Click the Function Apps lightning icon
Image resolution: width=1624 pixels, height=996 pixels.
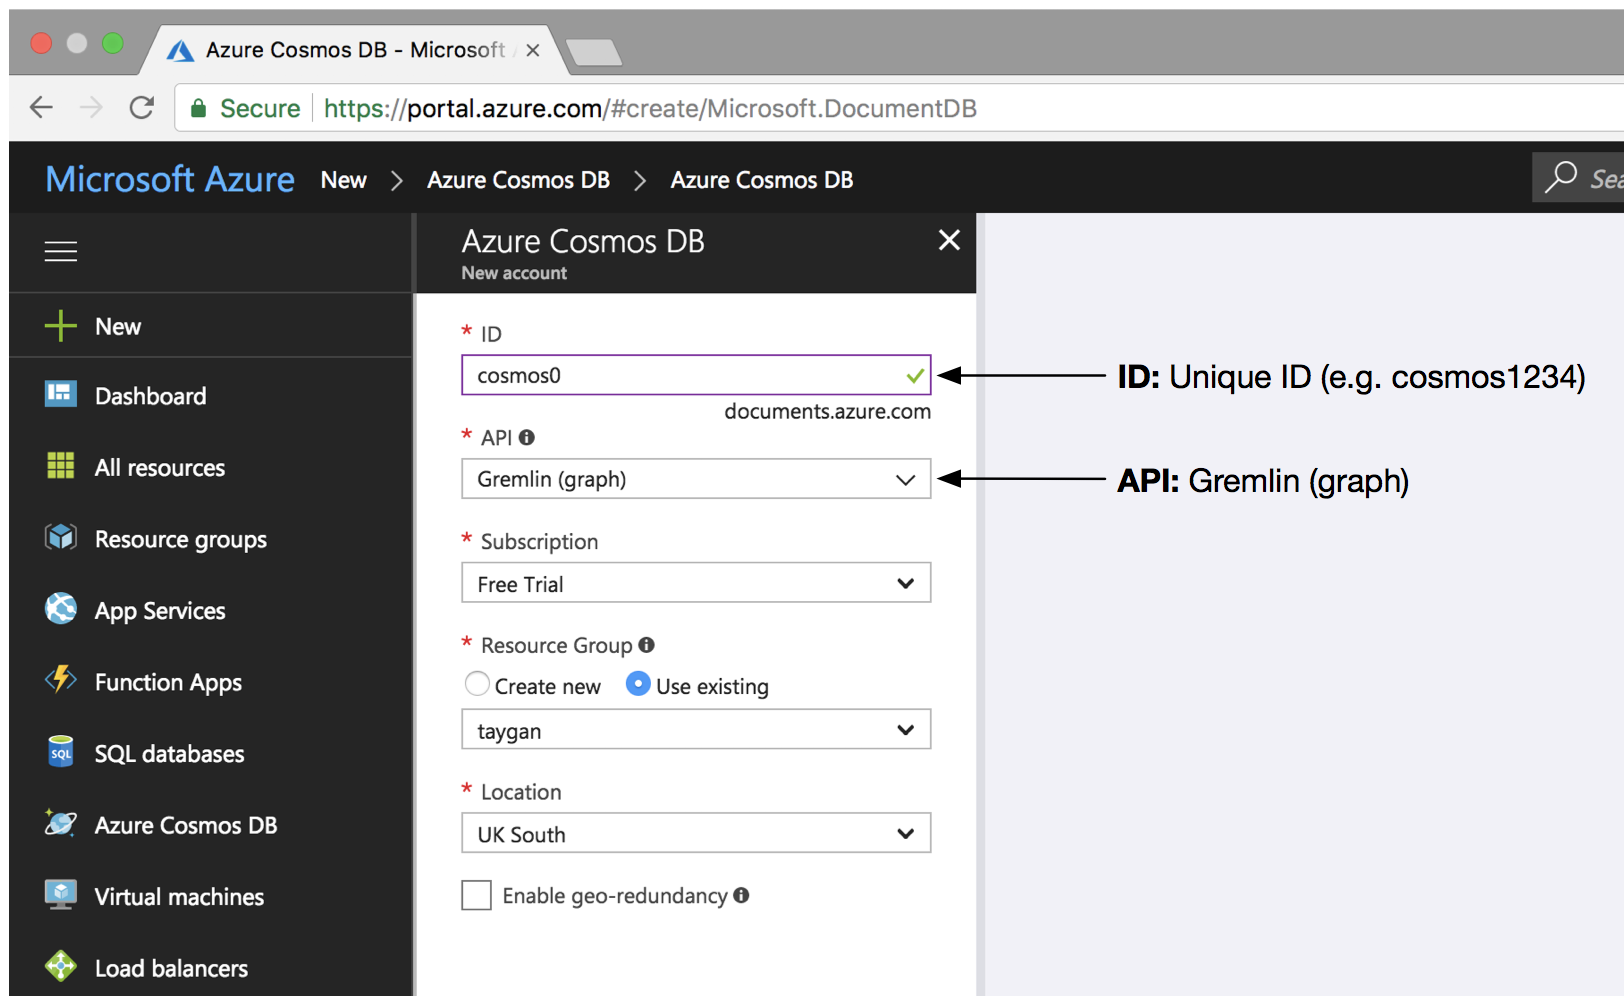click(61, 679)
